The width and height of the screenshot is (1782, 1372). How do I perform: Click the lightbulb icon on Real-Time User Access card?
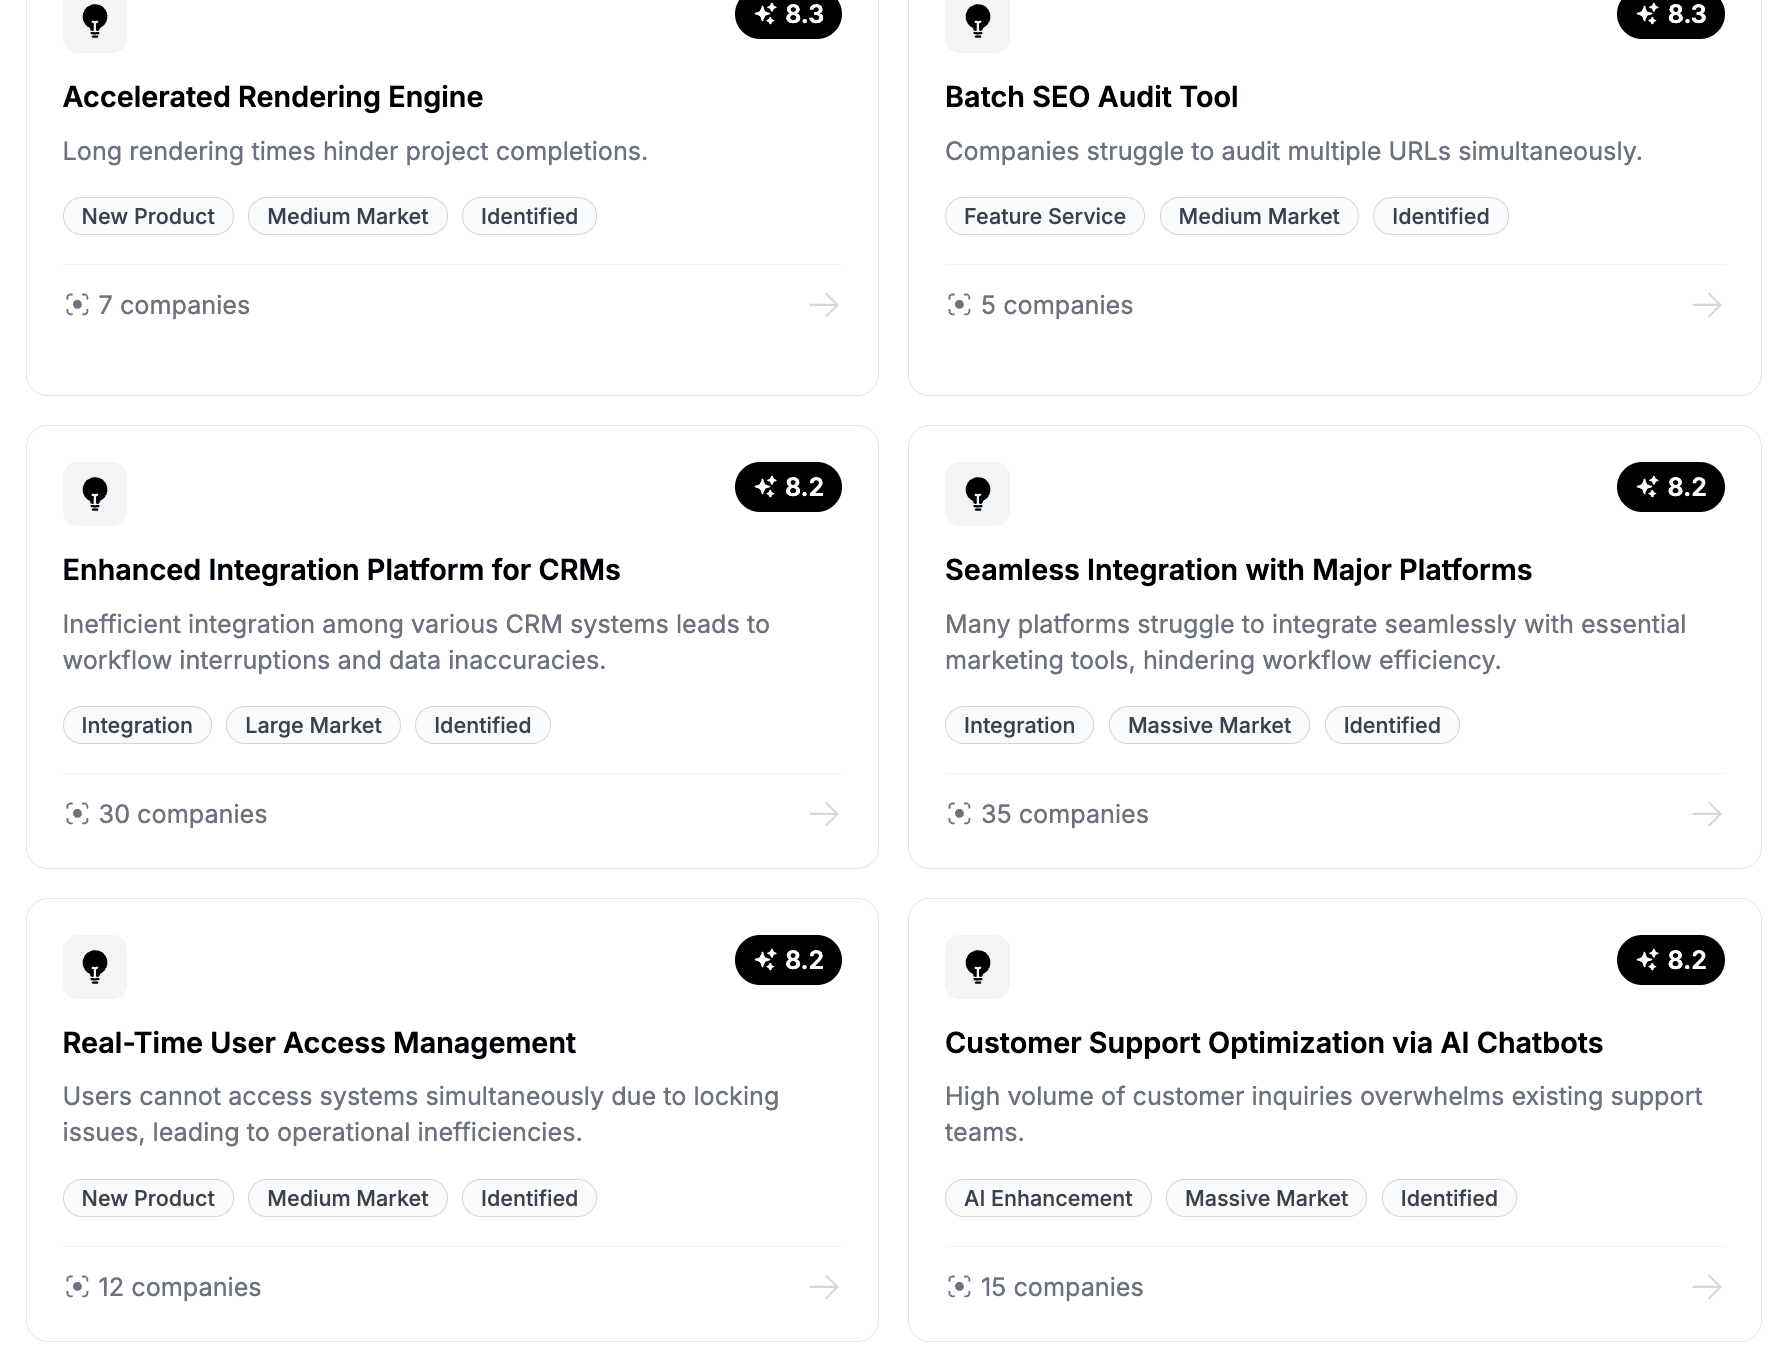pos(95,967)
